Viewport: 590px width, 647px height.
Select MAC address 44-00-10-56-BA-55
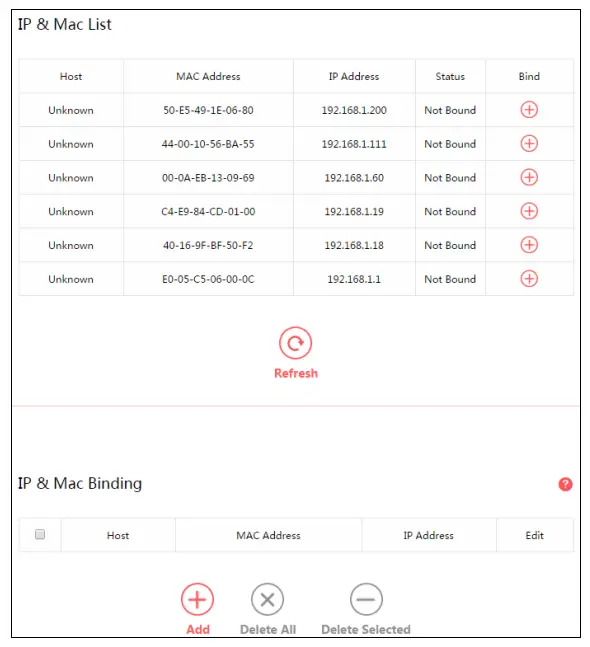(208, 144)
